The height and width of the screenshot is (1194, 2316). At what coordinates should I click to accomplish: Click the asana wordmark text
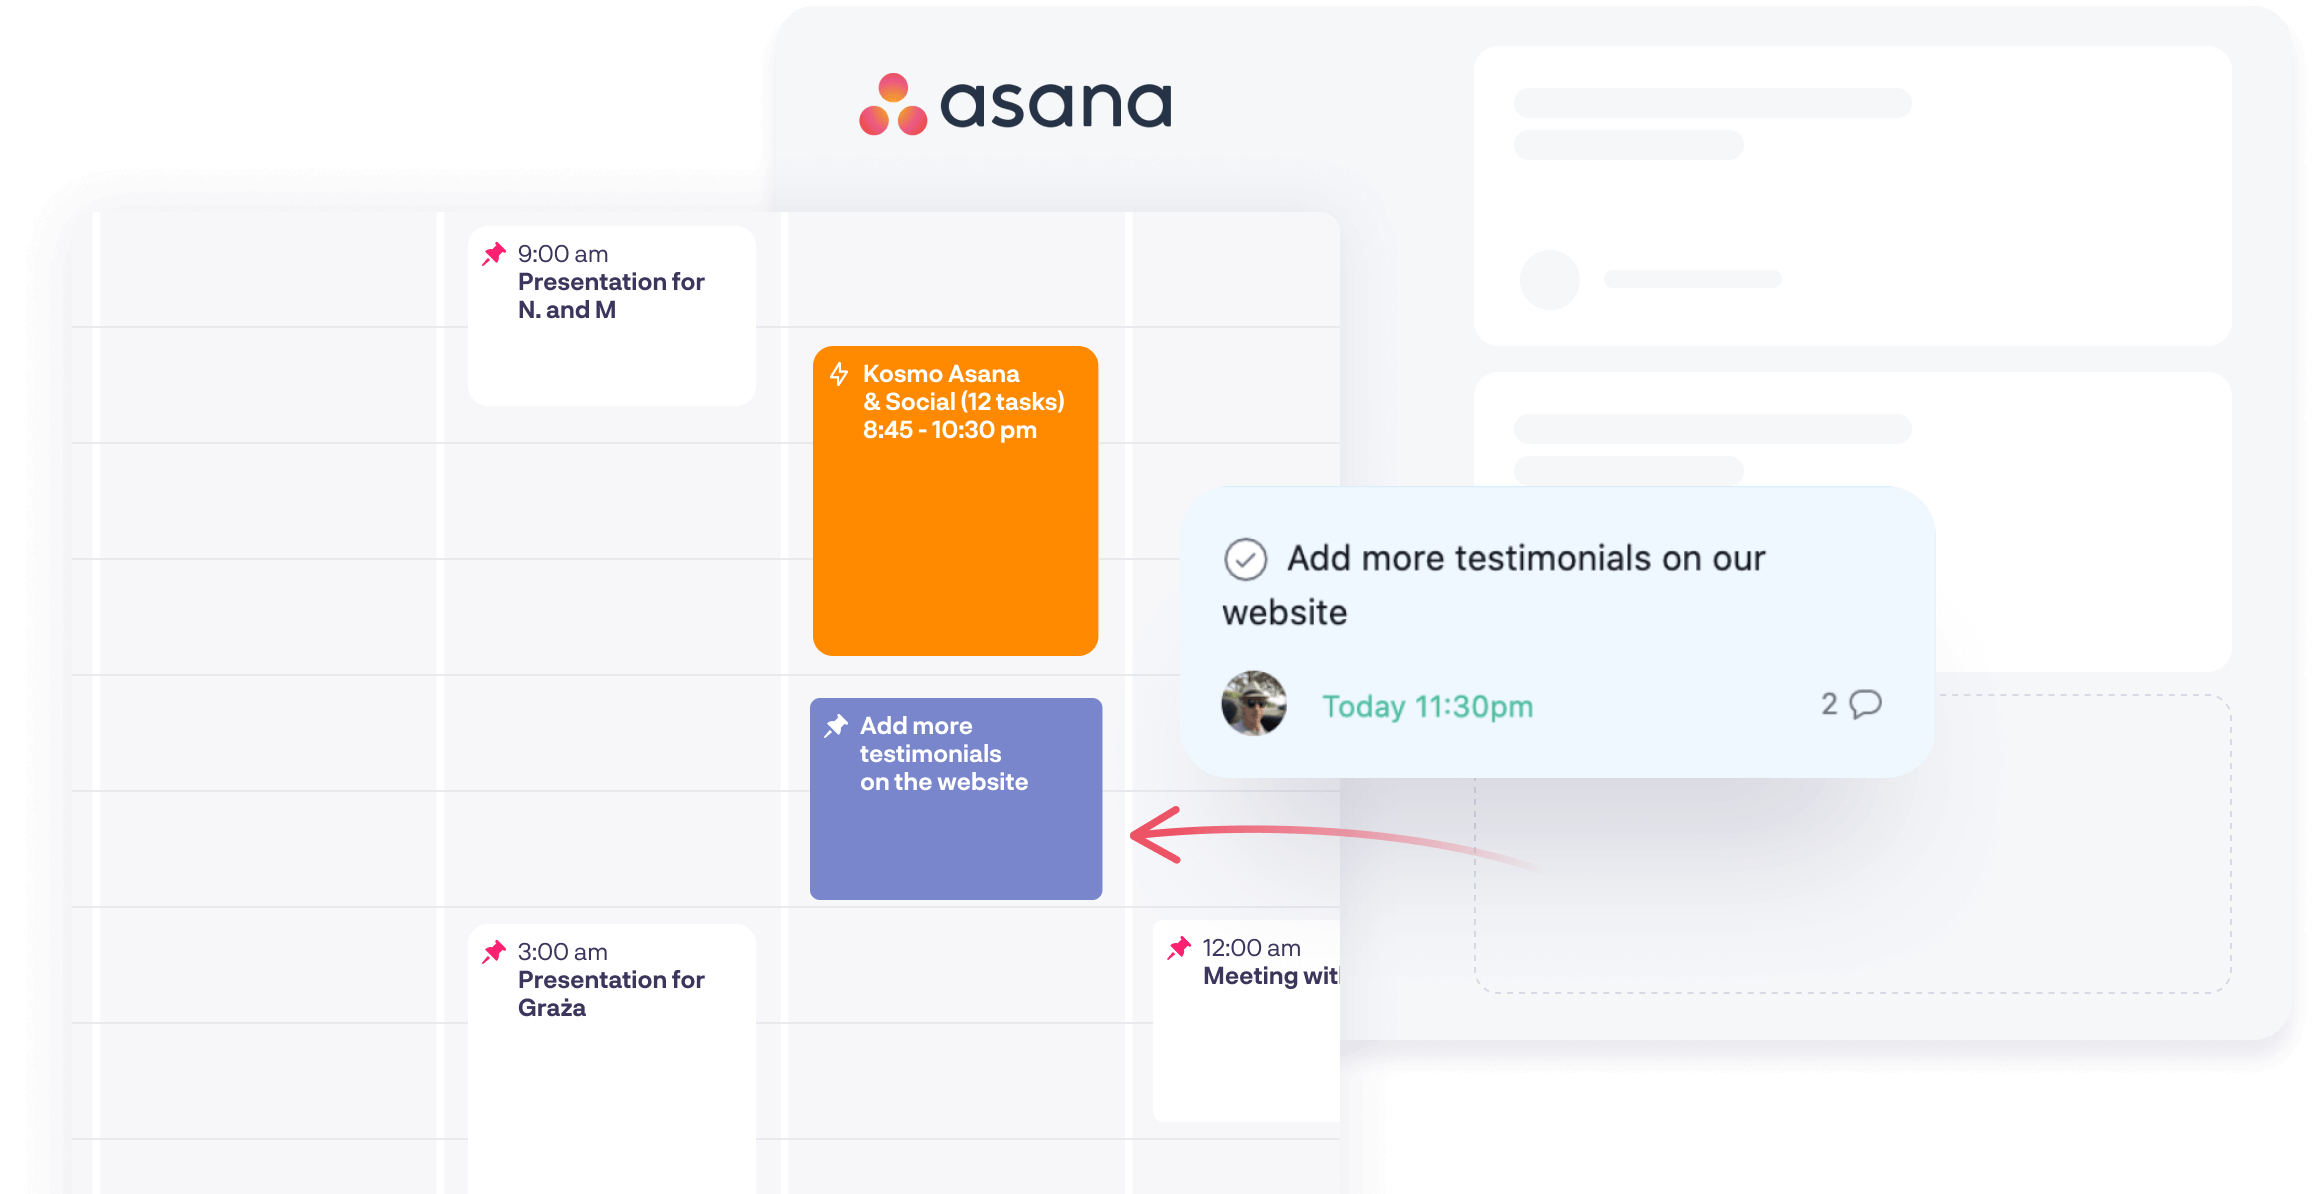[x=1056, y=103]
